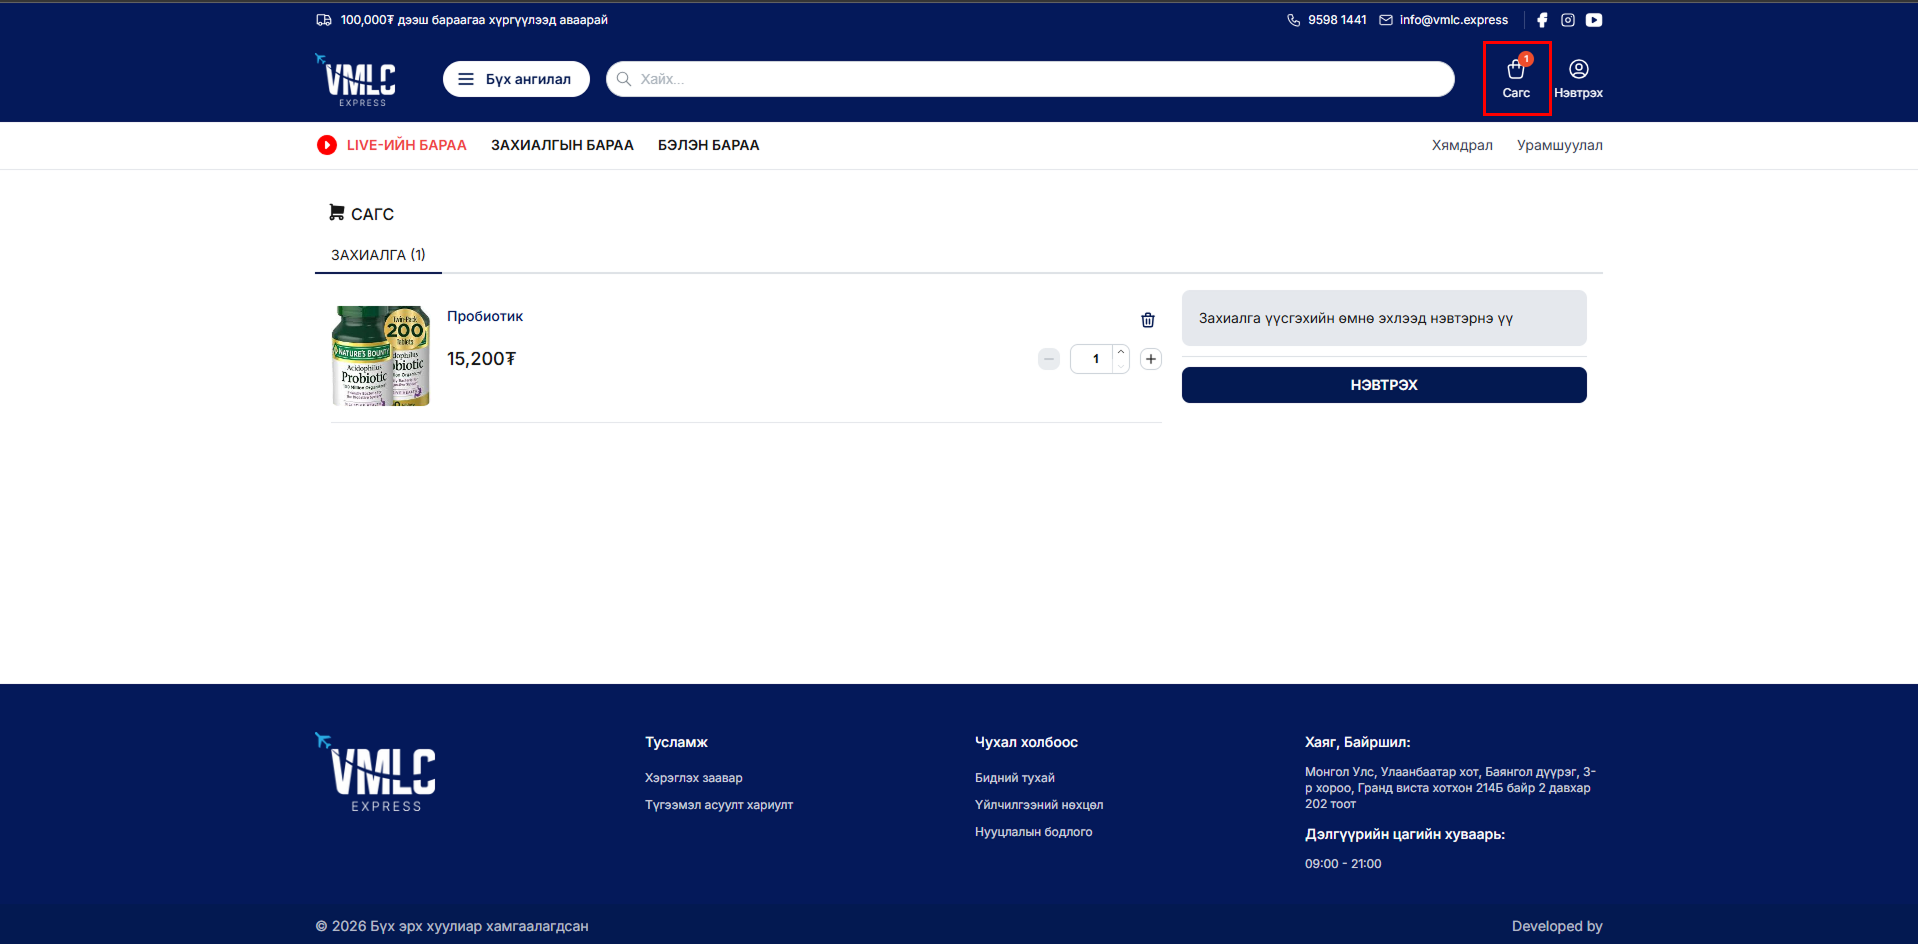The image size is (1918, 944).
Task: Click the Урамшуулал promotions link
Action: (1559, 145)
